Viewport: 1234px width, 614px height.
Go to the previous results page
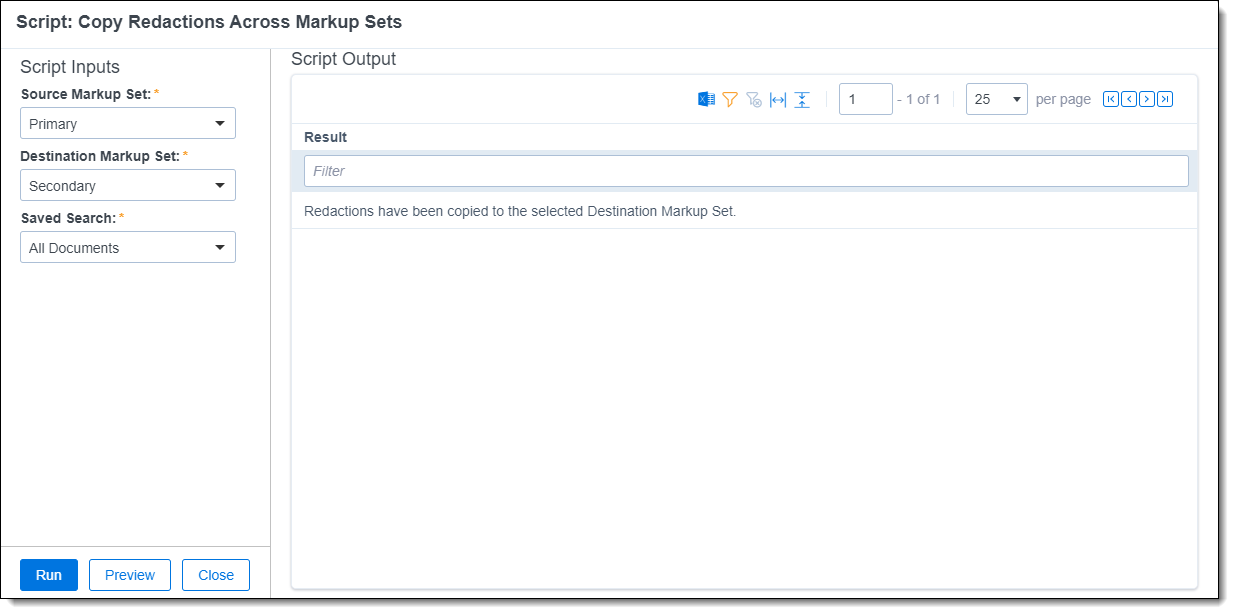1128,99
